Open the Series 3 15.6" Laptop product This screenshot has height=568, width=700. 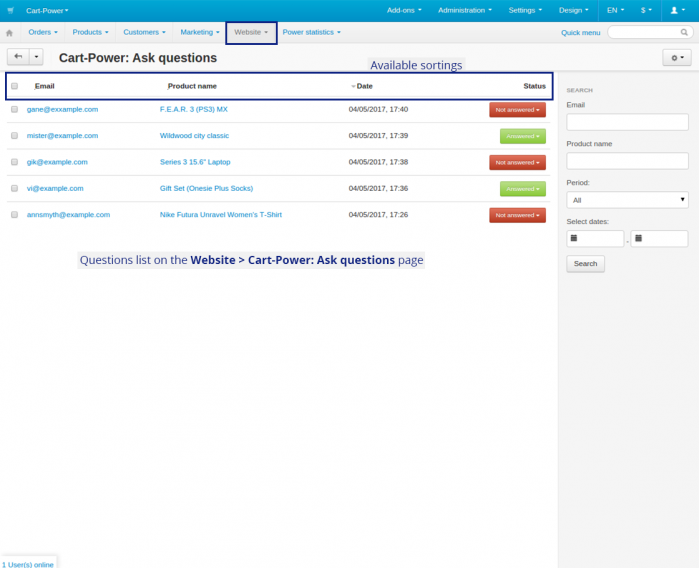pos(195,162)
